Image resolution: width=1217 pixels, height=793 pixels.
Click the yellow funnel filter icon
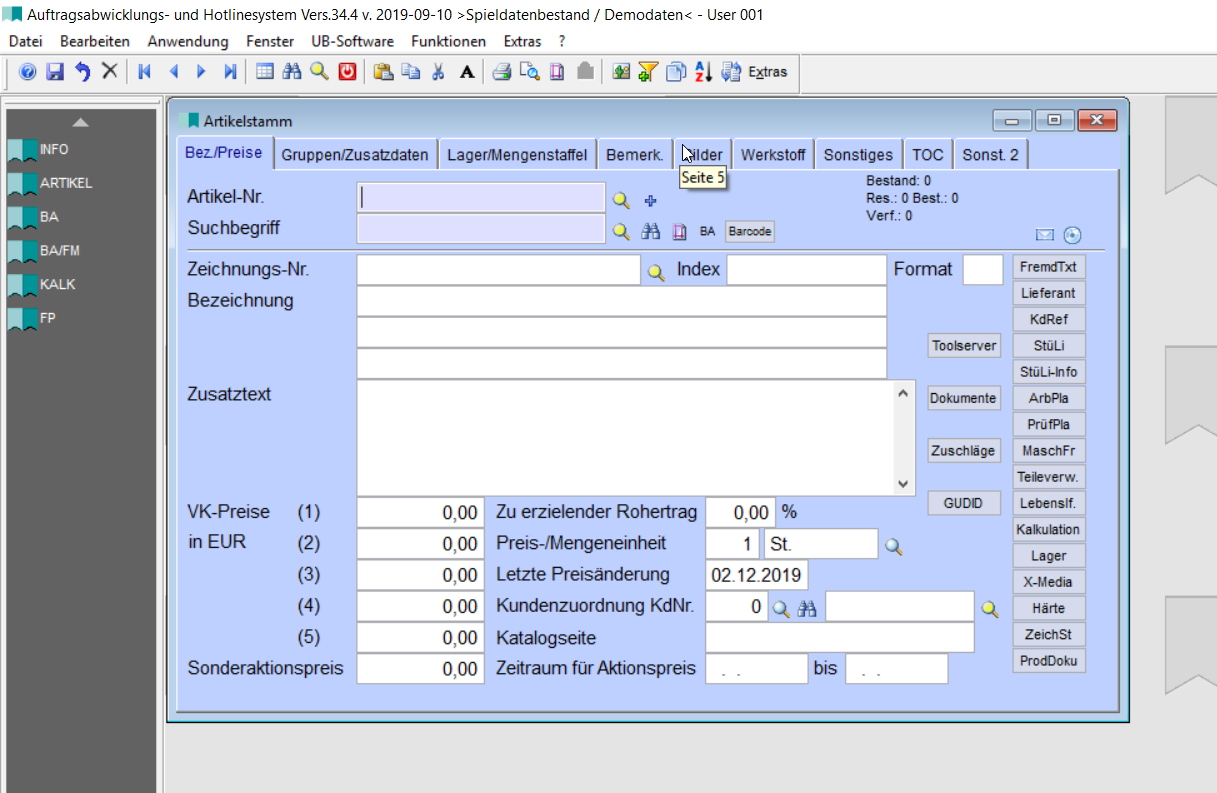click(x=648, y=72)
